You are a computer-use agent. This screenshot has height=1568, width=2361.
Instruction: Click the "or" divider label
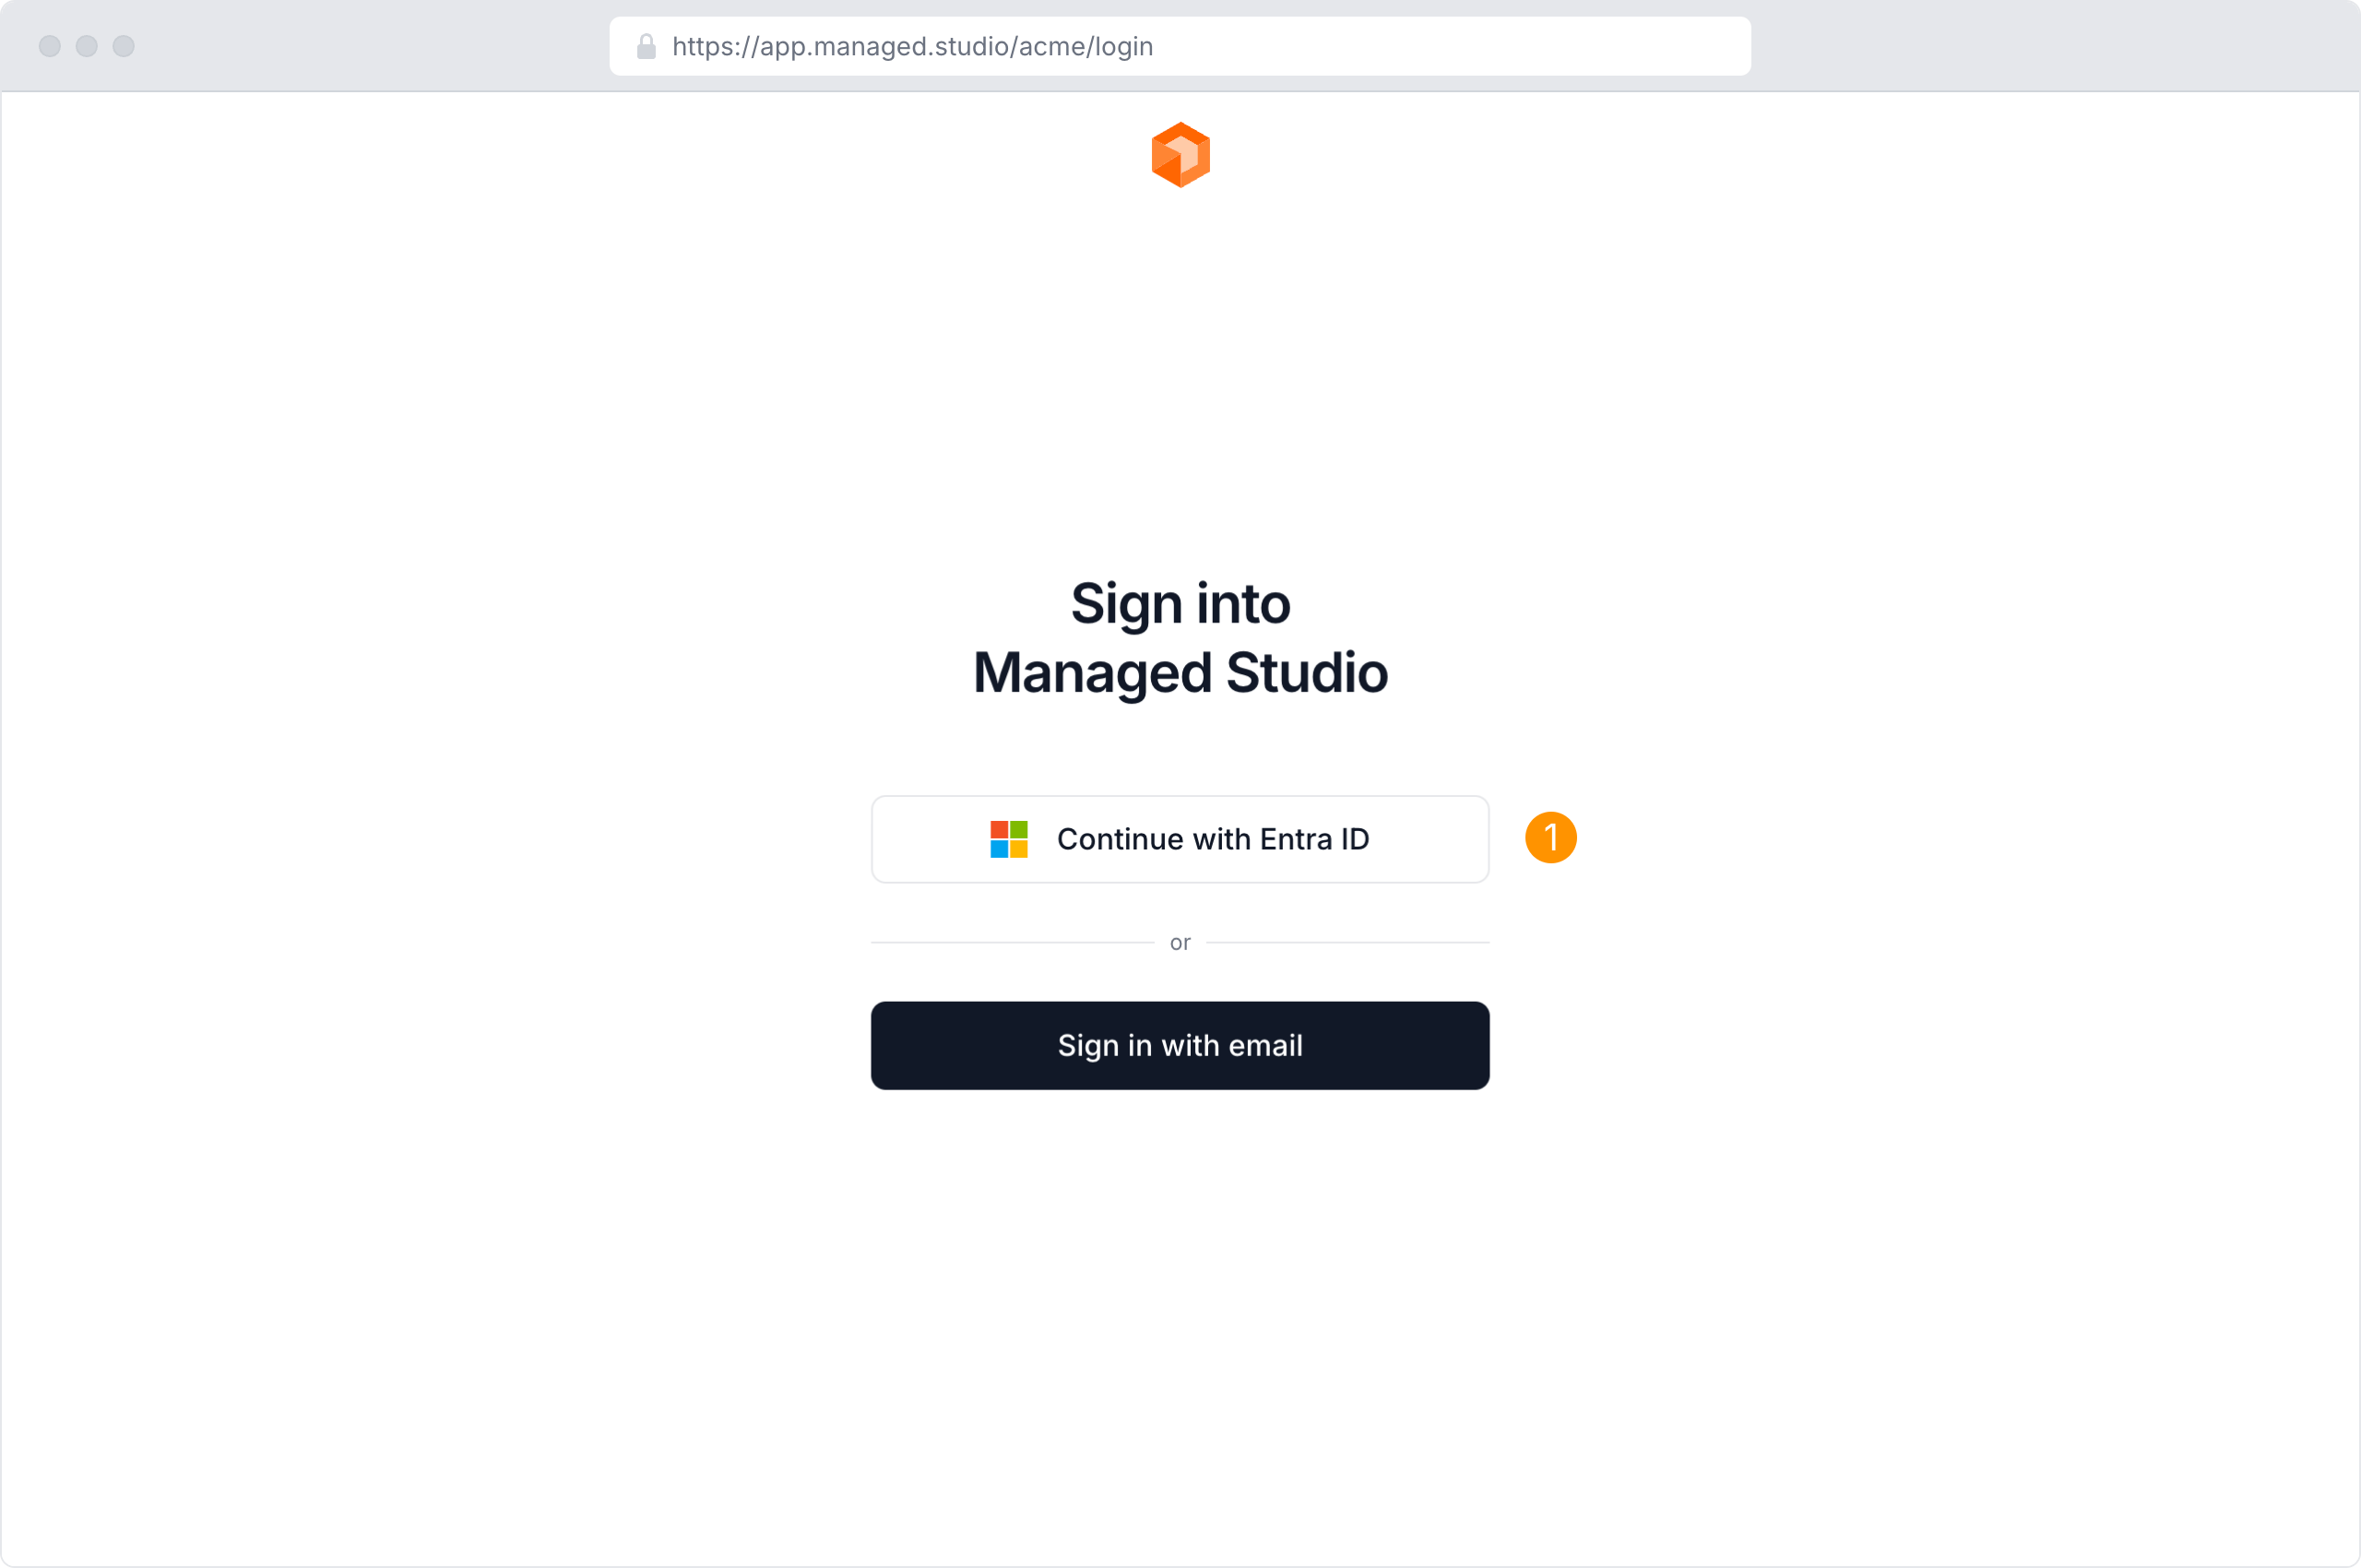[1180, 942]
